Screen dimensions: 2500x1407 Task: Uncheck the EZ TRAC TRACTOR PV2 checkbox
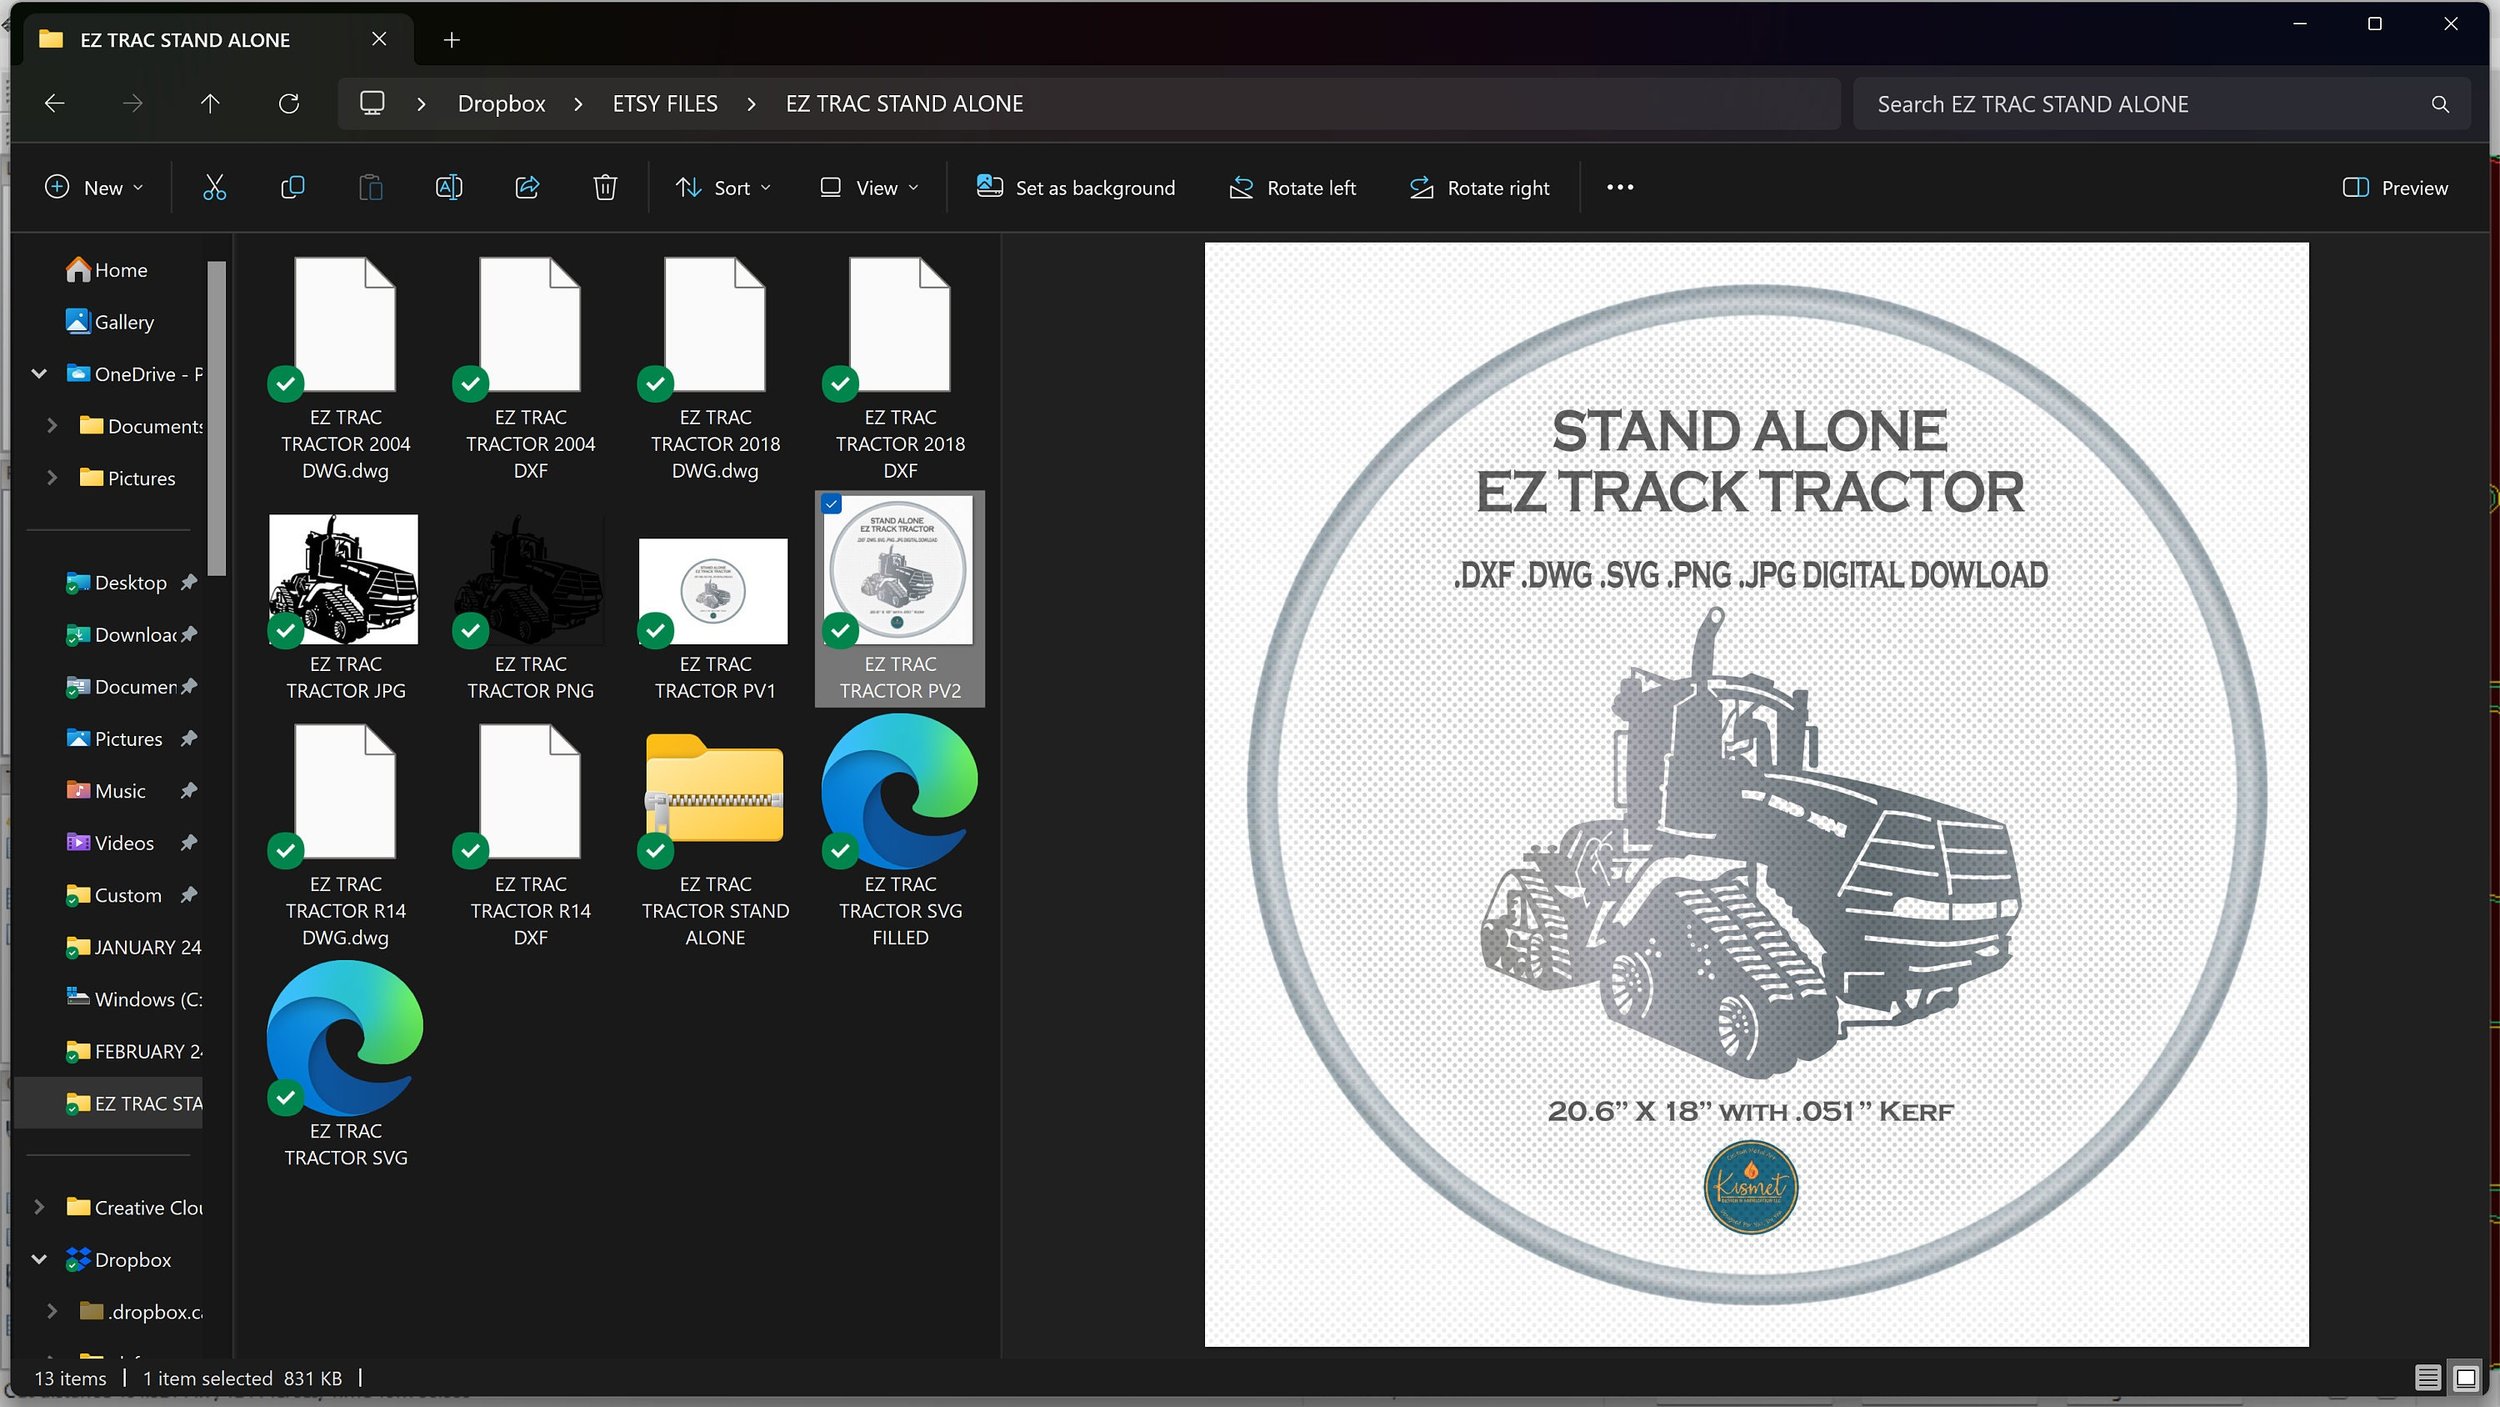(832, 504)
